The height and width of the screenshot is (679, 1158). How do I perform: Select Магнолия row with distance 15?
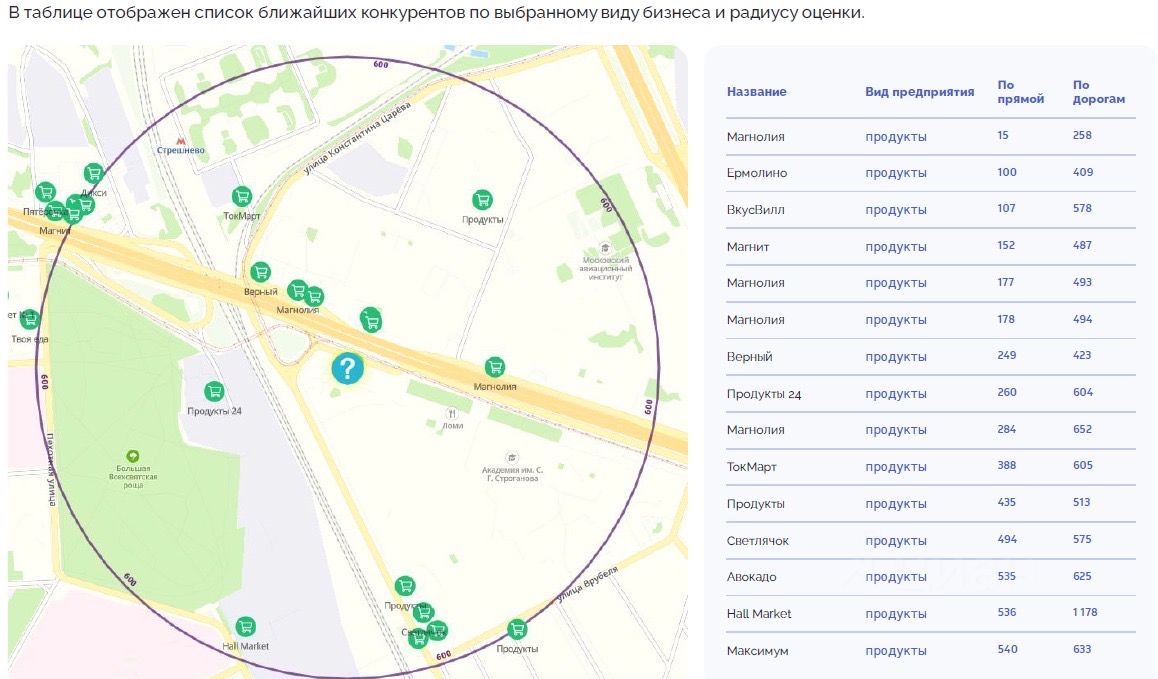tap(931, 137)
